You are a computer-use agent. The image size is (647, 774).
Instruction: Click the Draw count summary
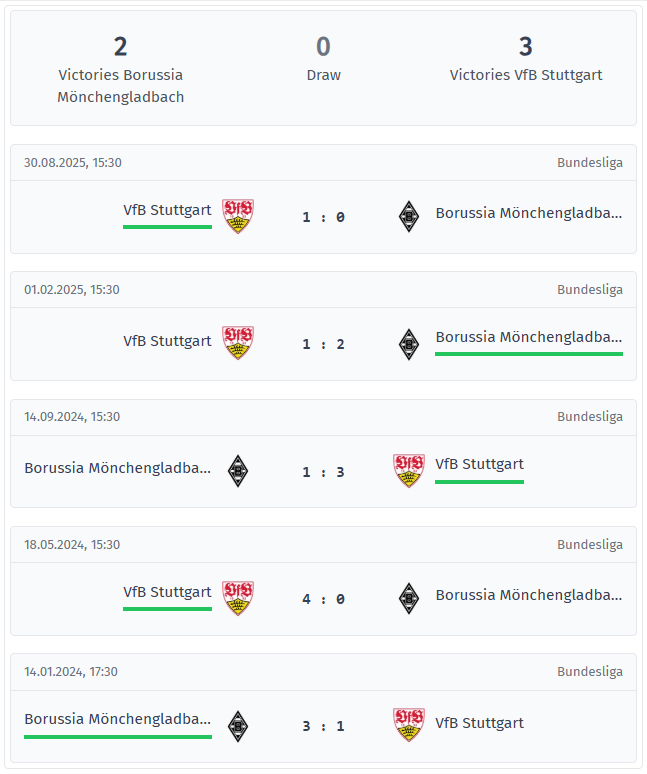[323, 47]
